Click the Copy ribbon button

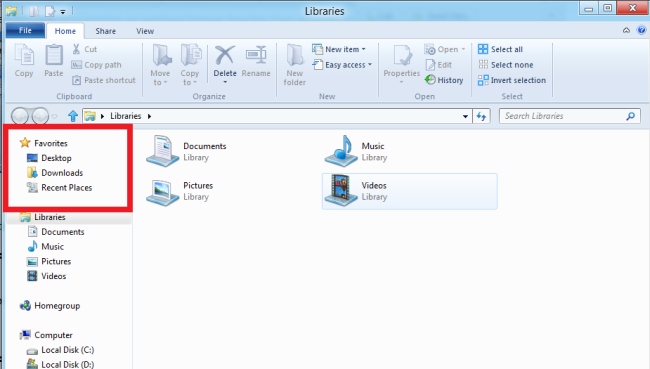(x=24, y=61)
